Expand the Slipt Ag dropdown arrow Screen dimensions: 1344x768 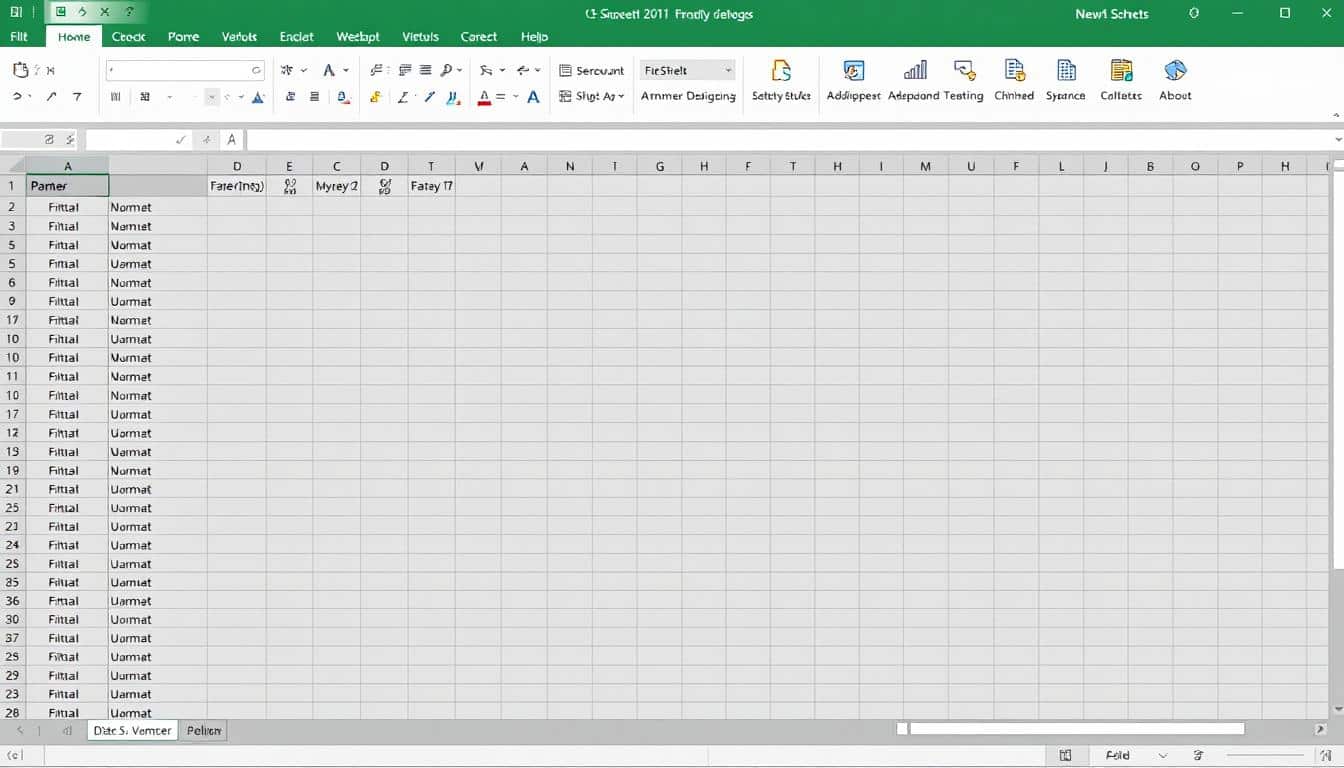click(621, 97)
